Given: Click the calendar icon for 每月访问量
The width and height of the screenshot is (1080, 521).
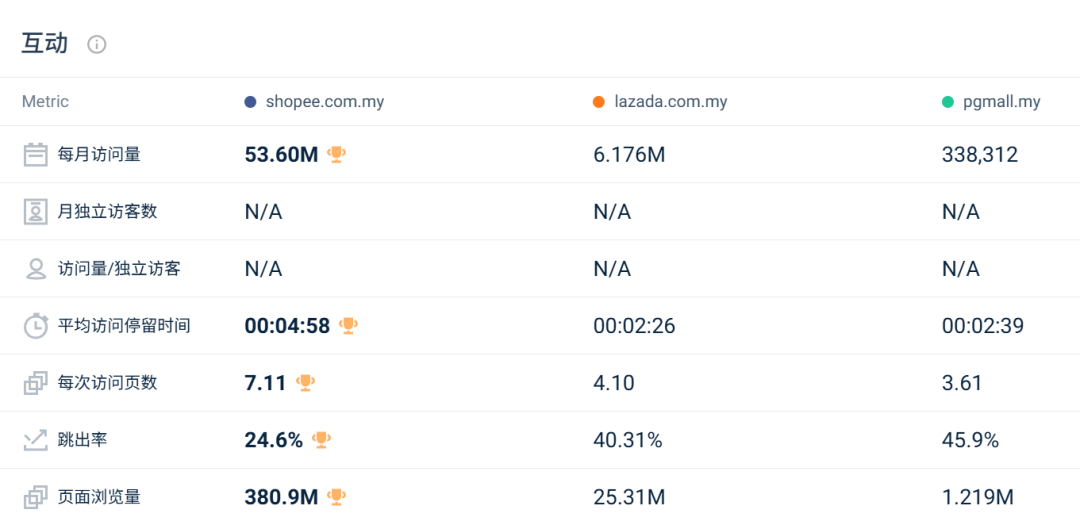Looking at the screenshot, I should 36,155.
